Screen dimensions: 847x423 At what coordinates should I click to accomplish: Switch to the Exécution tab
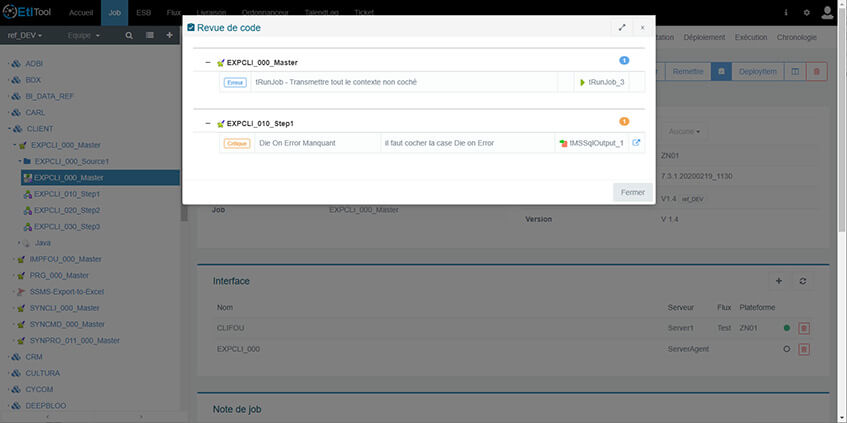click(751, 38)
